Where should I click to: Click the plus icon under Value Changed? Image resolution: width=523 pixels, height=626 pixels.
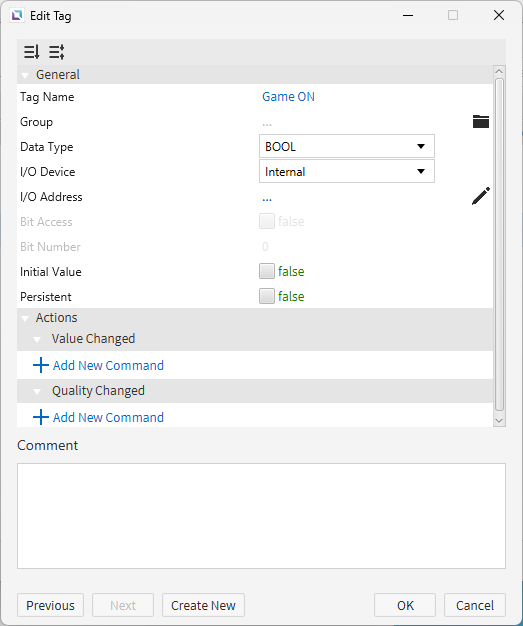[41, 365]
